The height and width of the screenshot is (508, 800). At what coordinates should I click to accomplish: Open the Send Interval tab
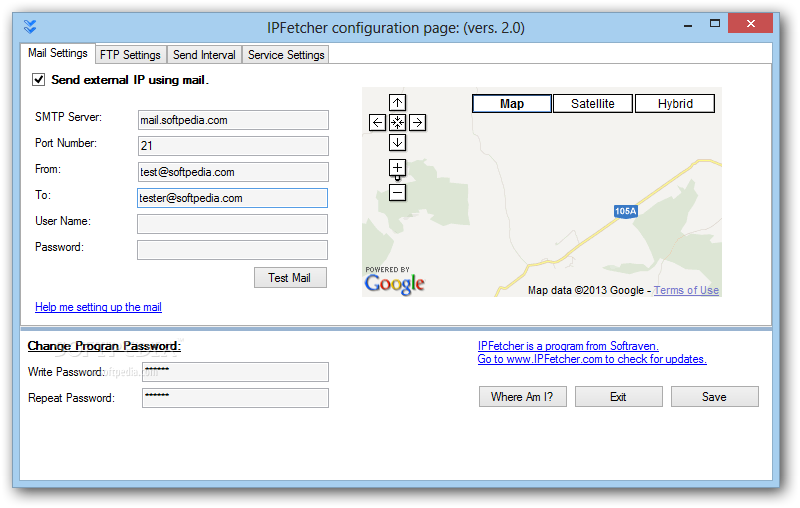coord(204,55)
